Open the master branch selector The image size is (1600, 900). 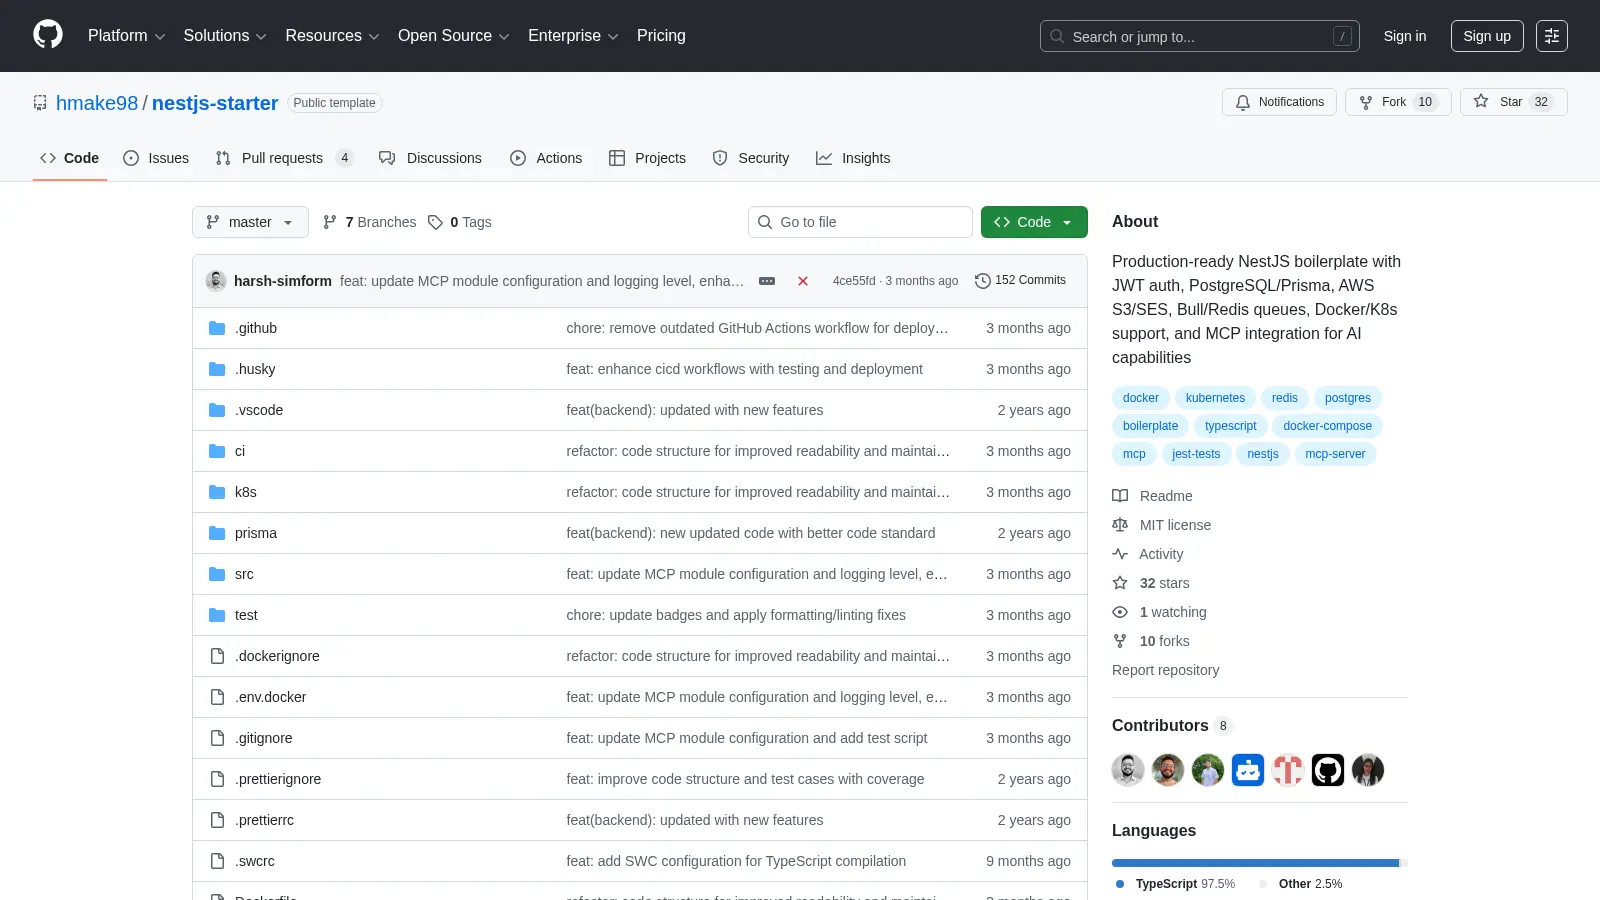click(250, 222)
